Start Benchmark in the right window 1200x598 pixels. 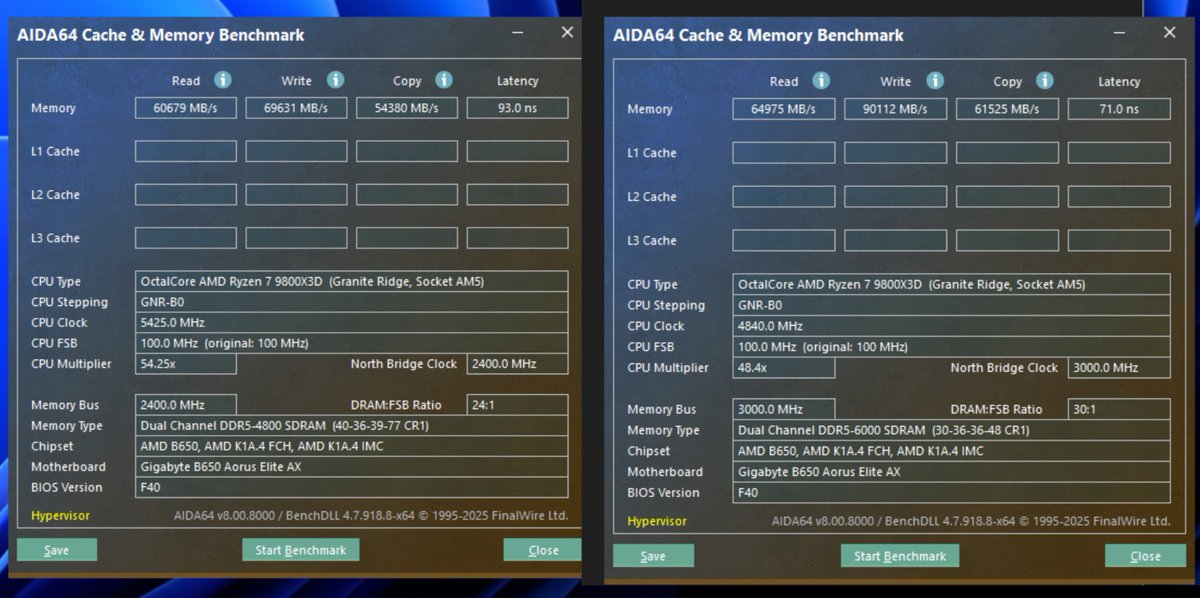tap(900, 556)
